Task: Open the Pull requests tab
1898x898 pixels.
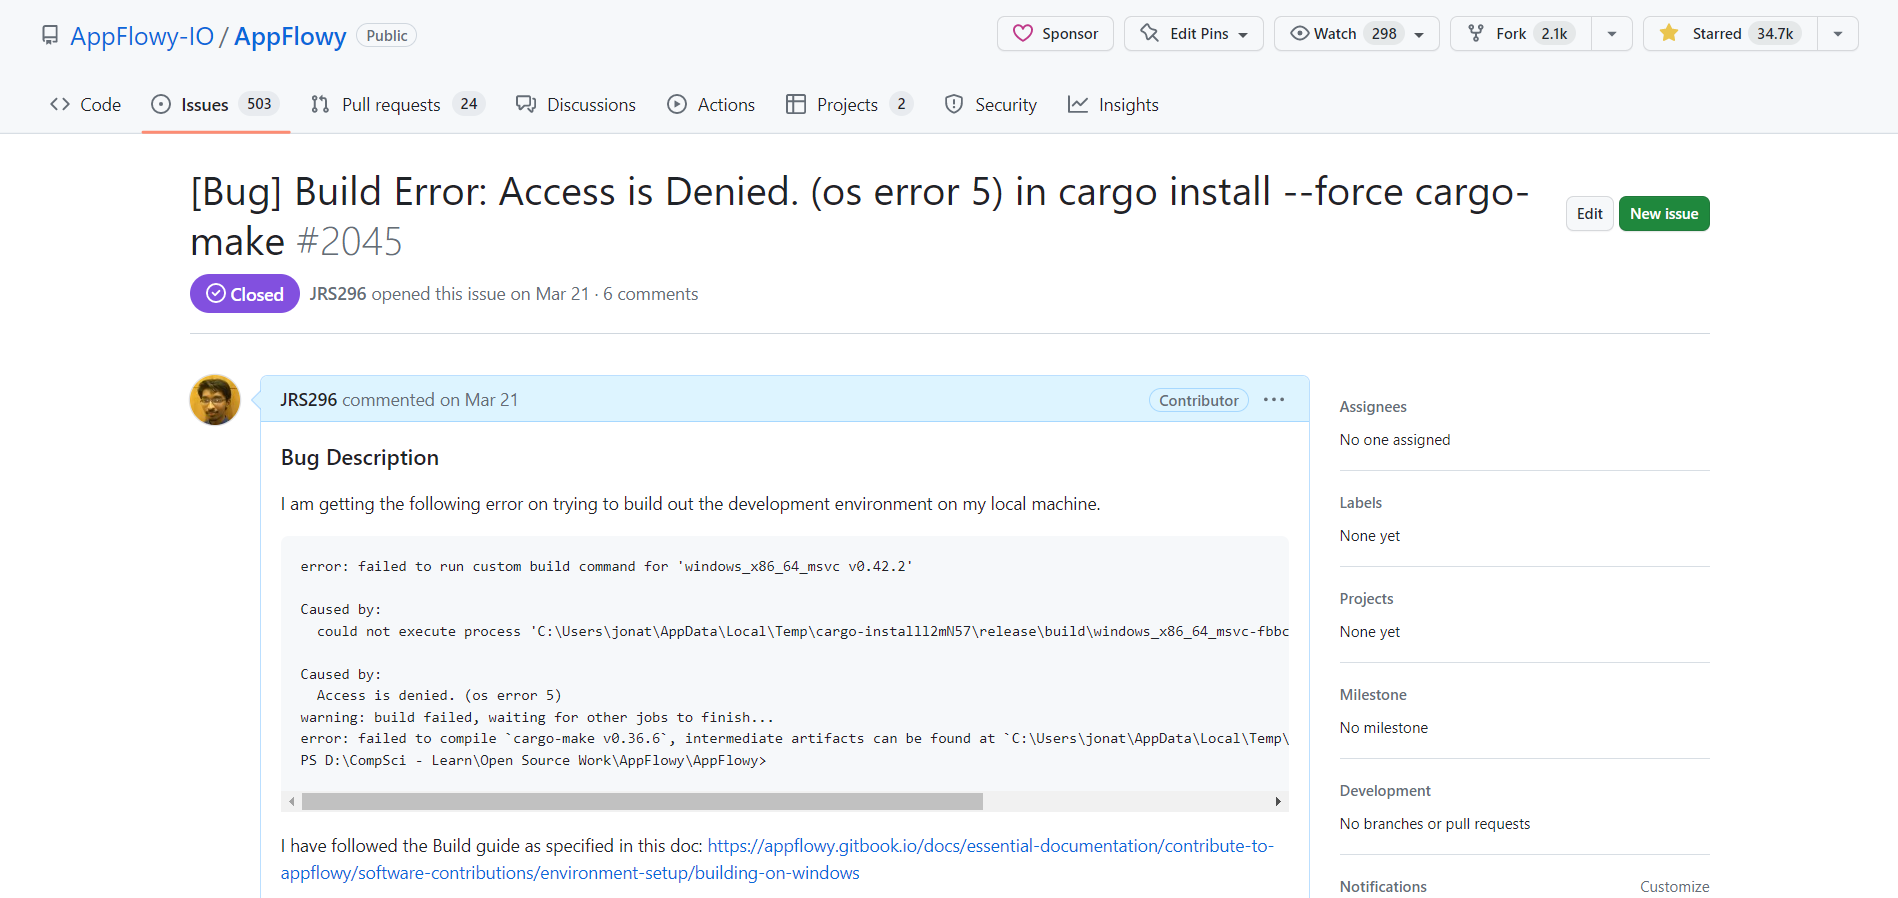Action: point(397,104)
